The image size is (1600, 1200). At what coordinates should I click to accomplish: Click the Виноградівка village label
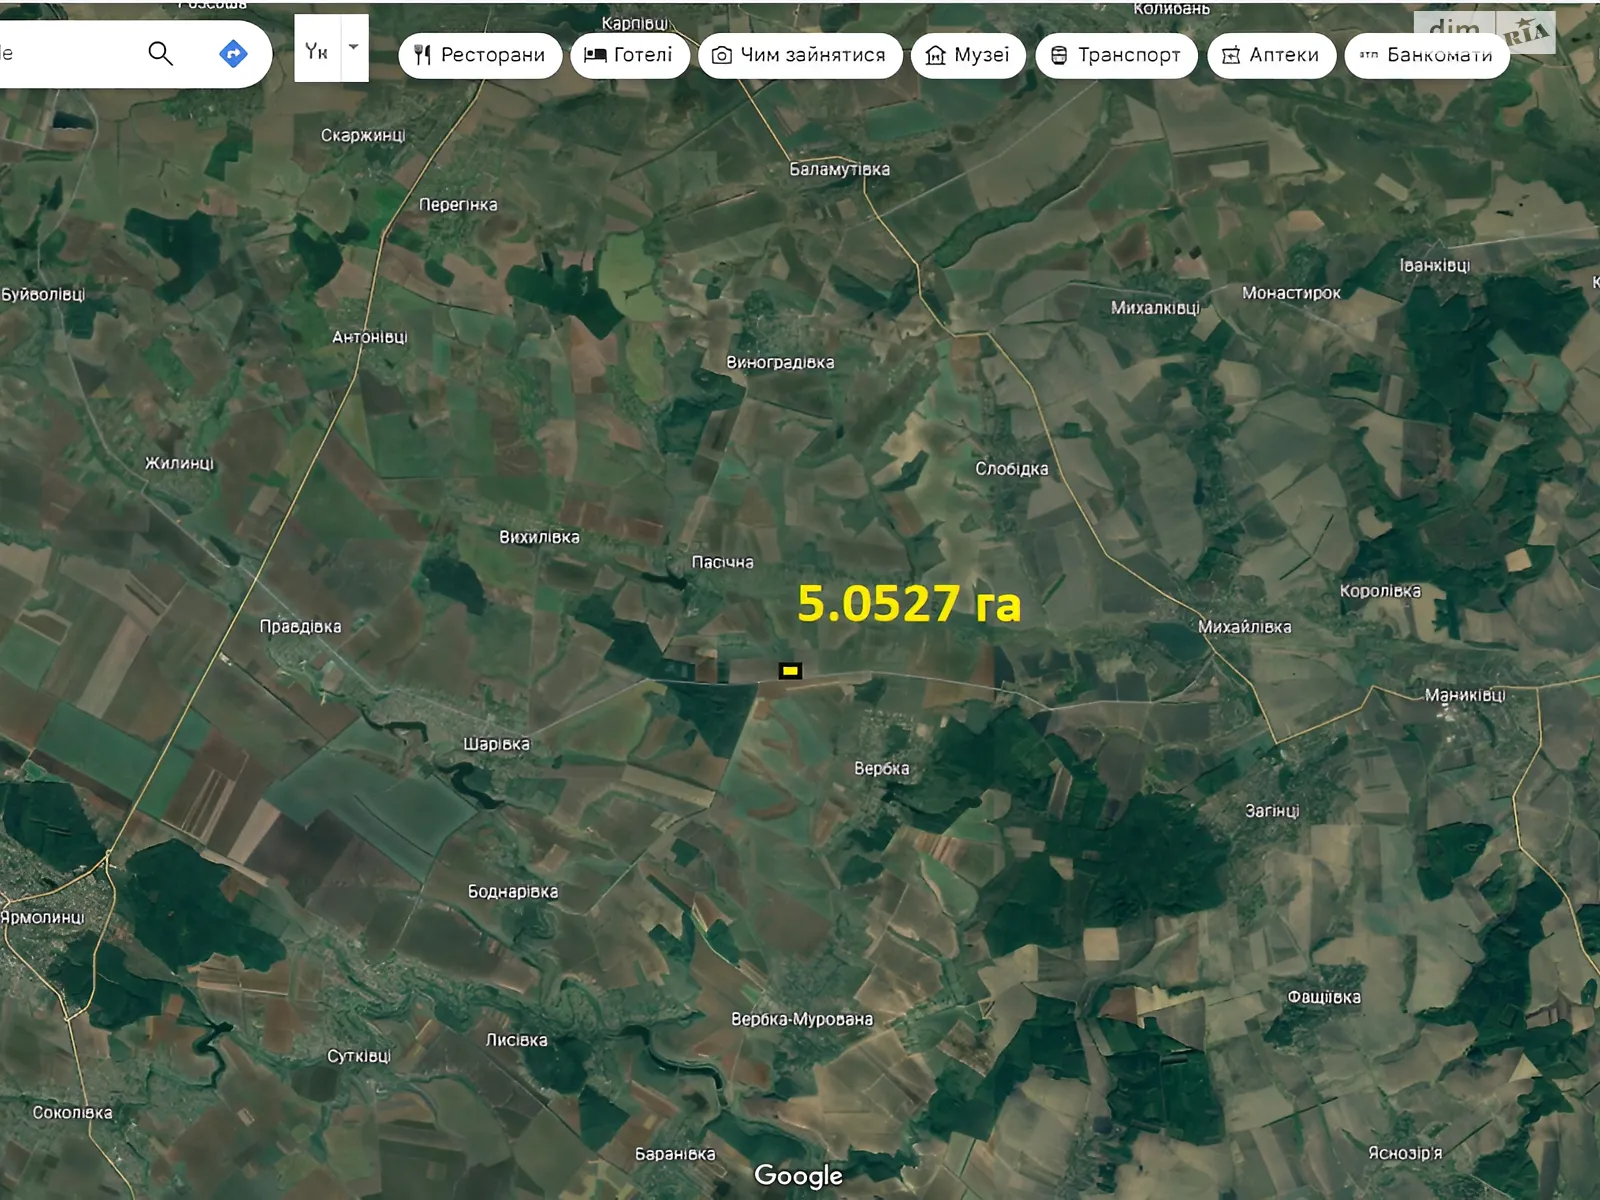(780, 362)
